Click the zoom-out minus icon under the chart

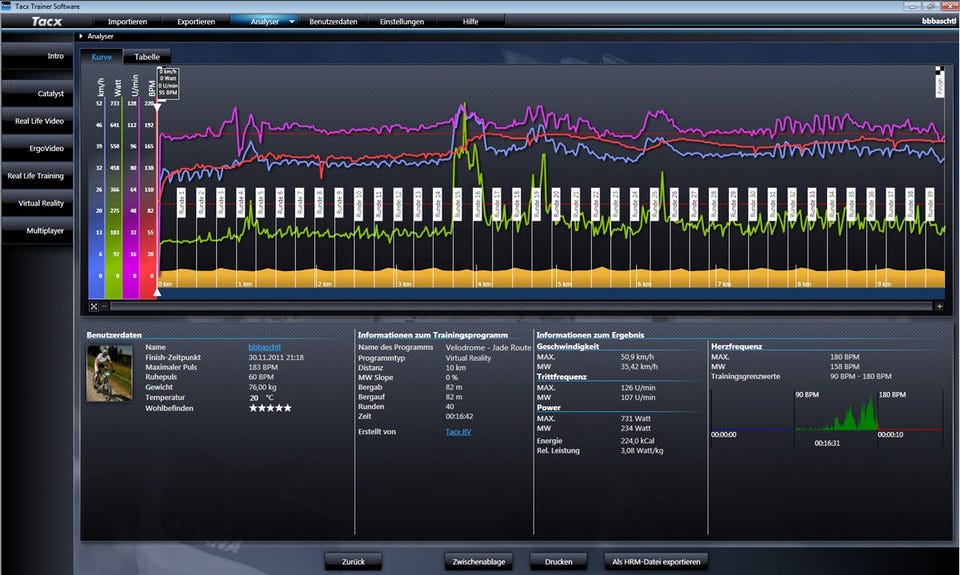[104, 307]
